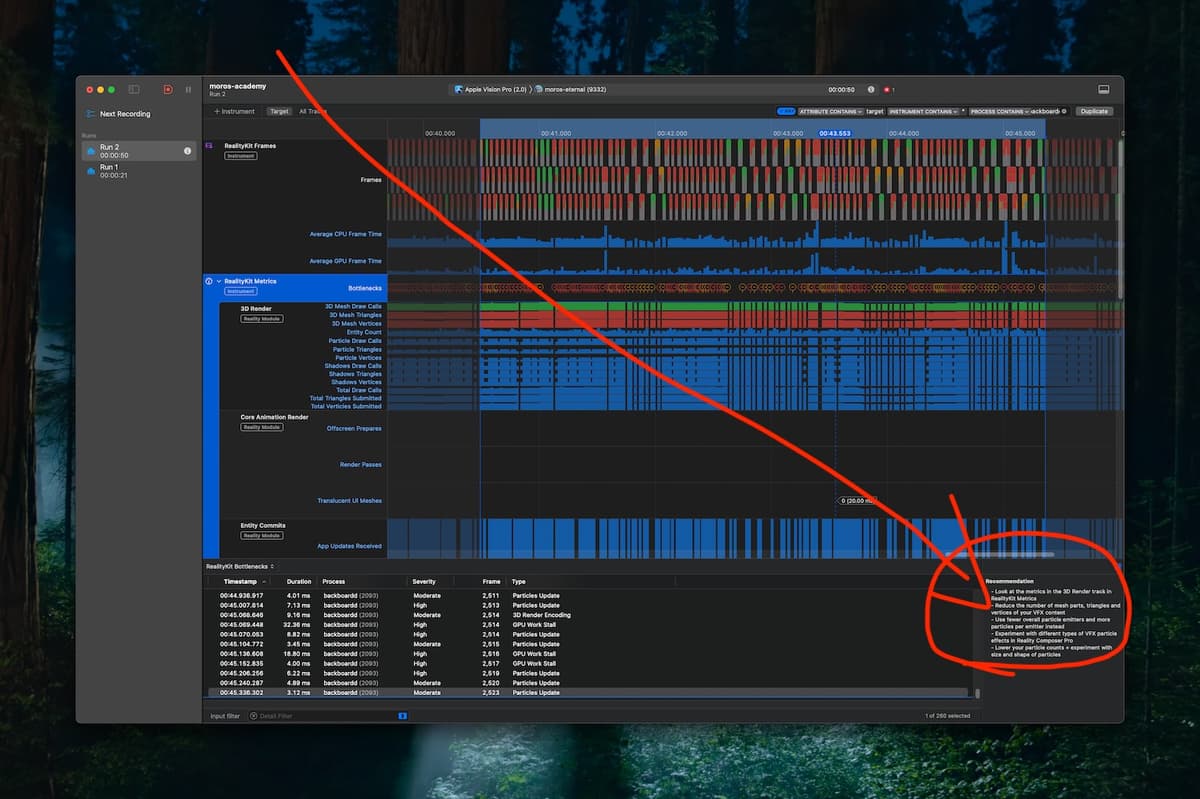The image size is (1200, 799).
Task: Select the Particle Draw Calls lane
Action: point(355,340)
